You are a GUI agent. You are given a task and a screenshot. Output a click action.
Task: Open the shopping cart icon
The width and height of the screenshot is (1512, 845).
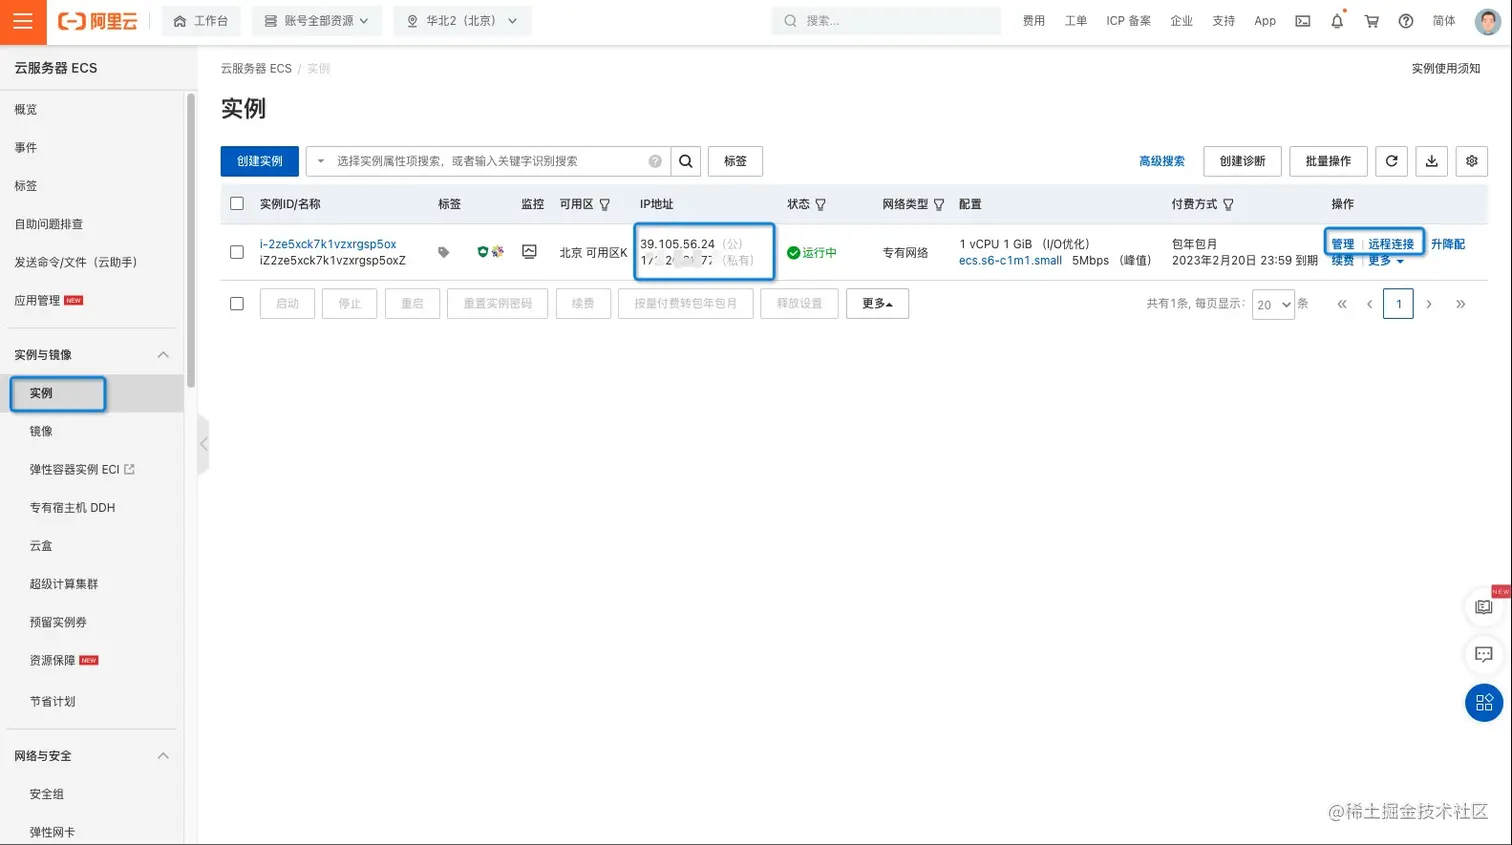1371,21
